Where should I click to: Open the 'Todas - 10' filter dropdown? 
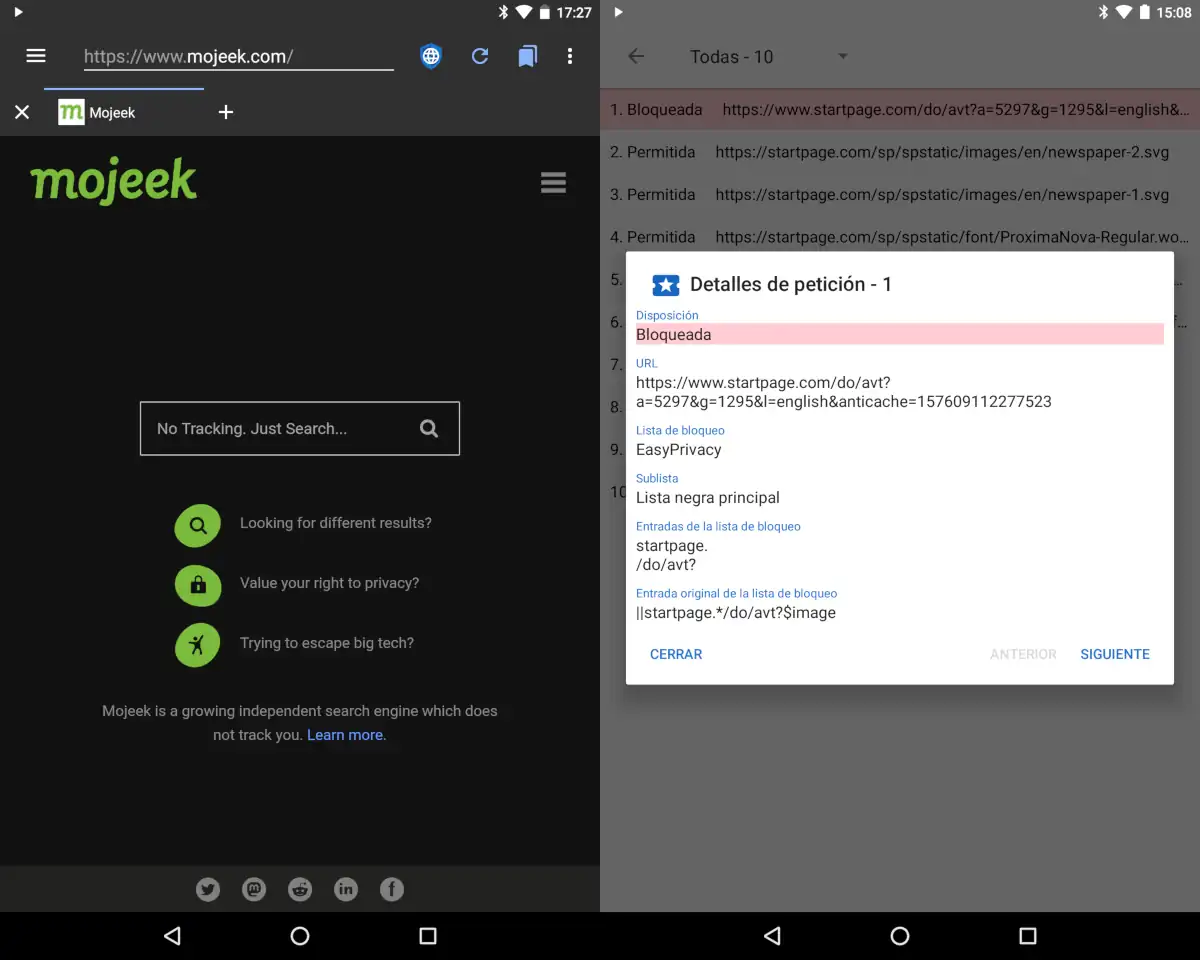(768, 57)
